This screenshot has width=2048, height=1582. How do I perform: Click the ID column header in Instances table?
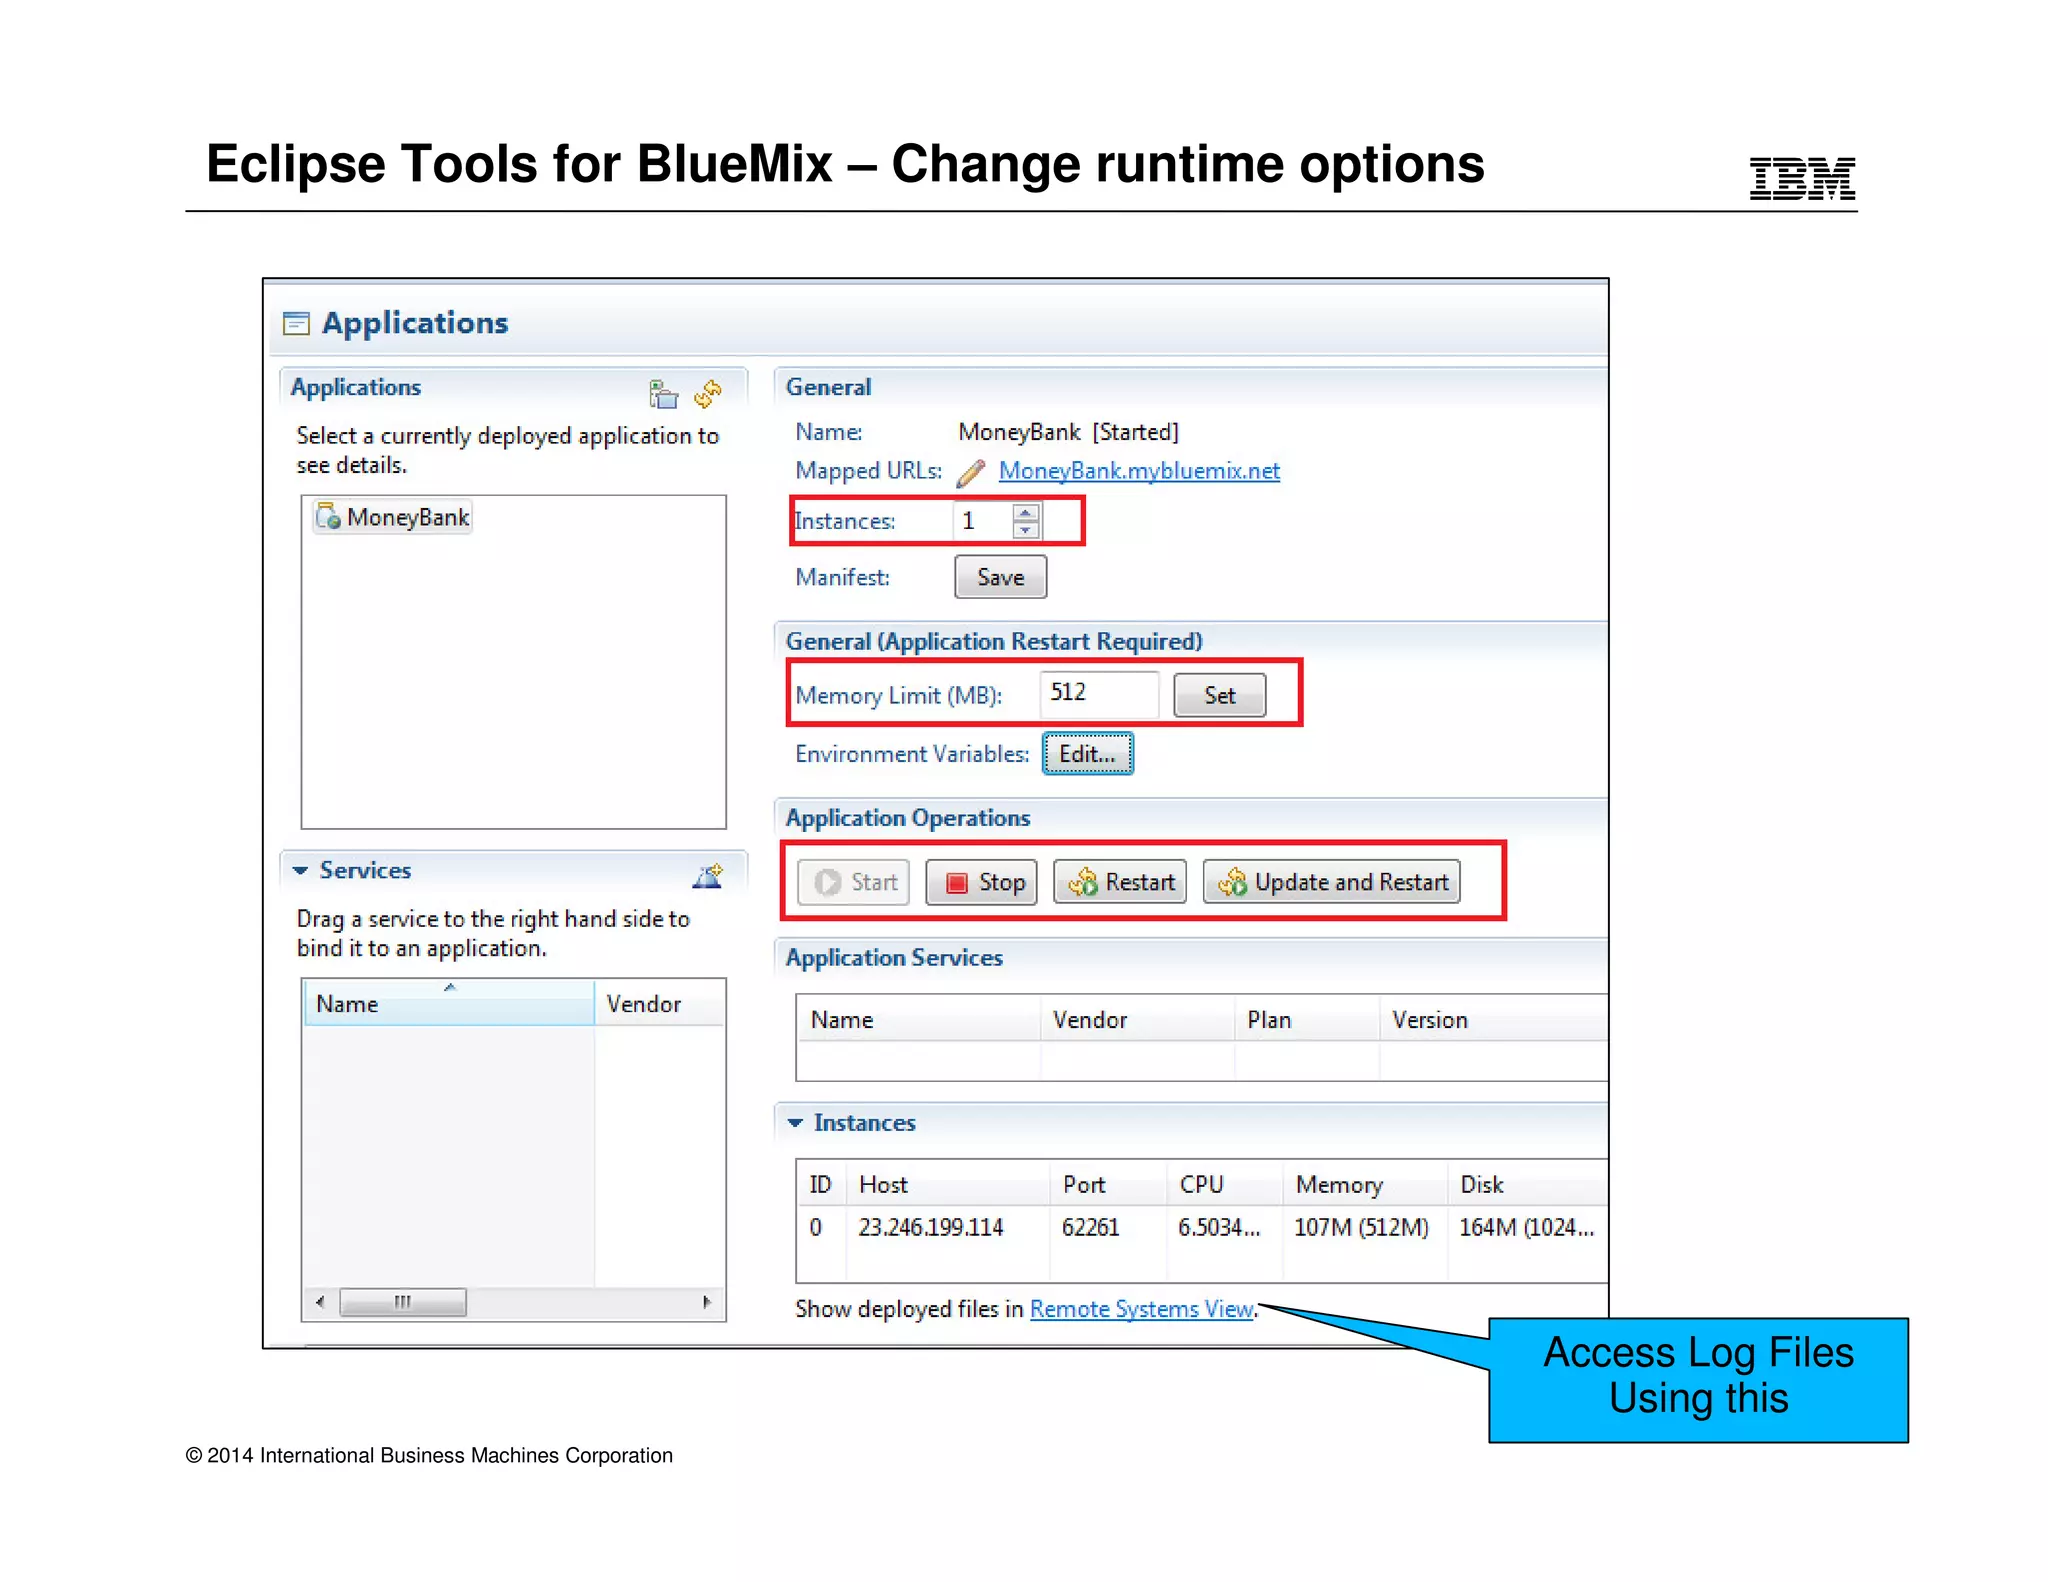[x=821, y=1184]
